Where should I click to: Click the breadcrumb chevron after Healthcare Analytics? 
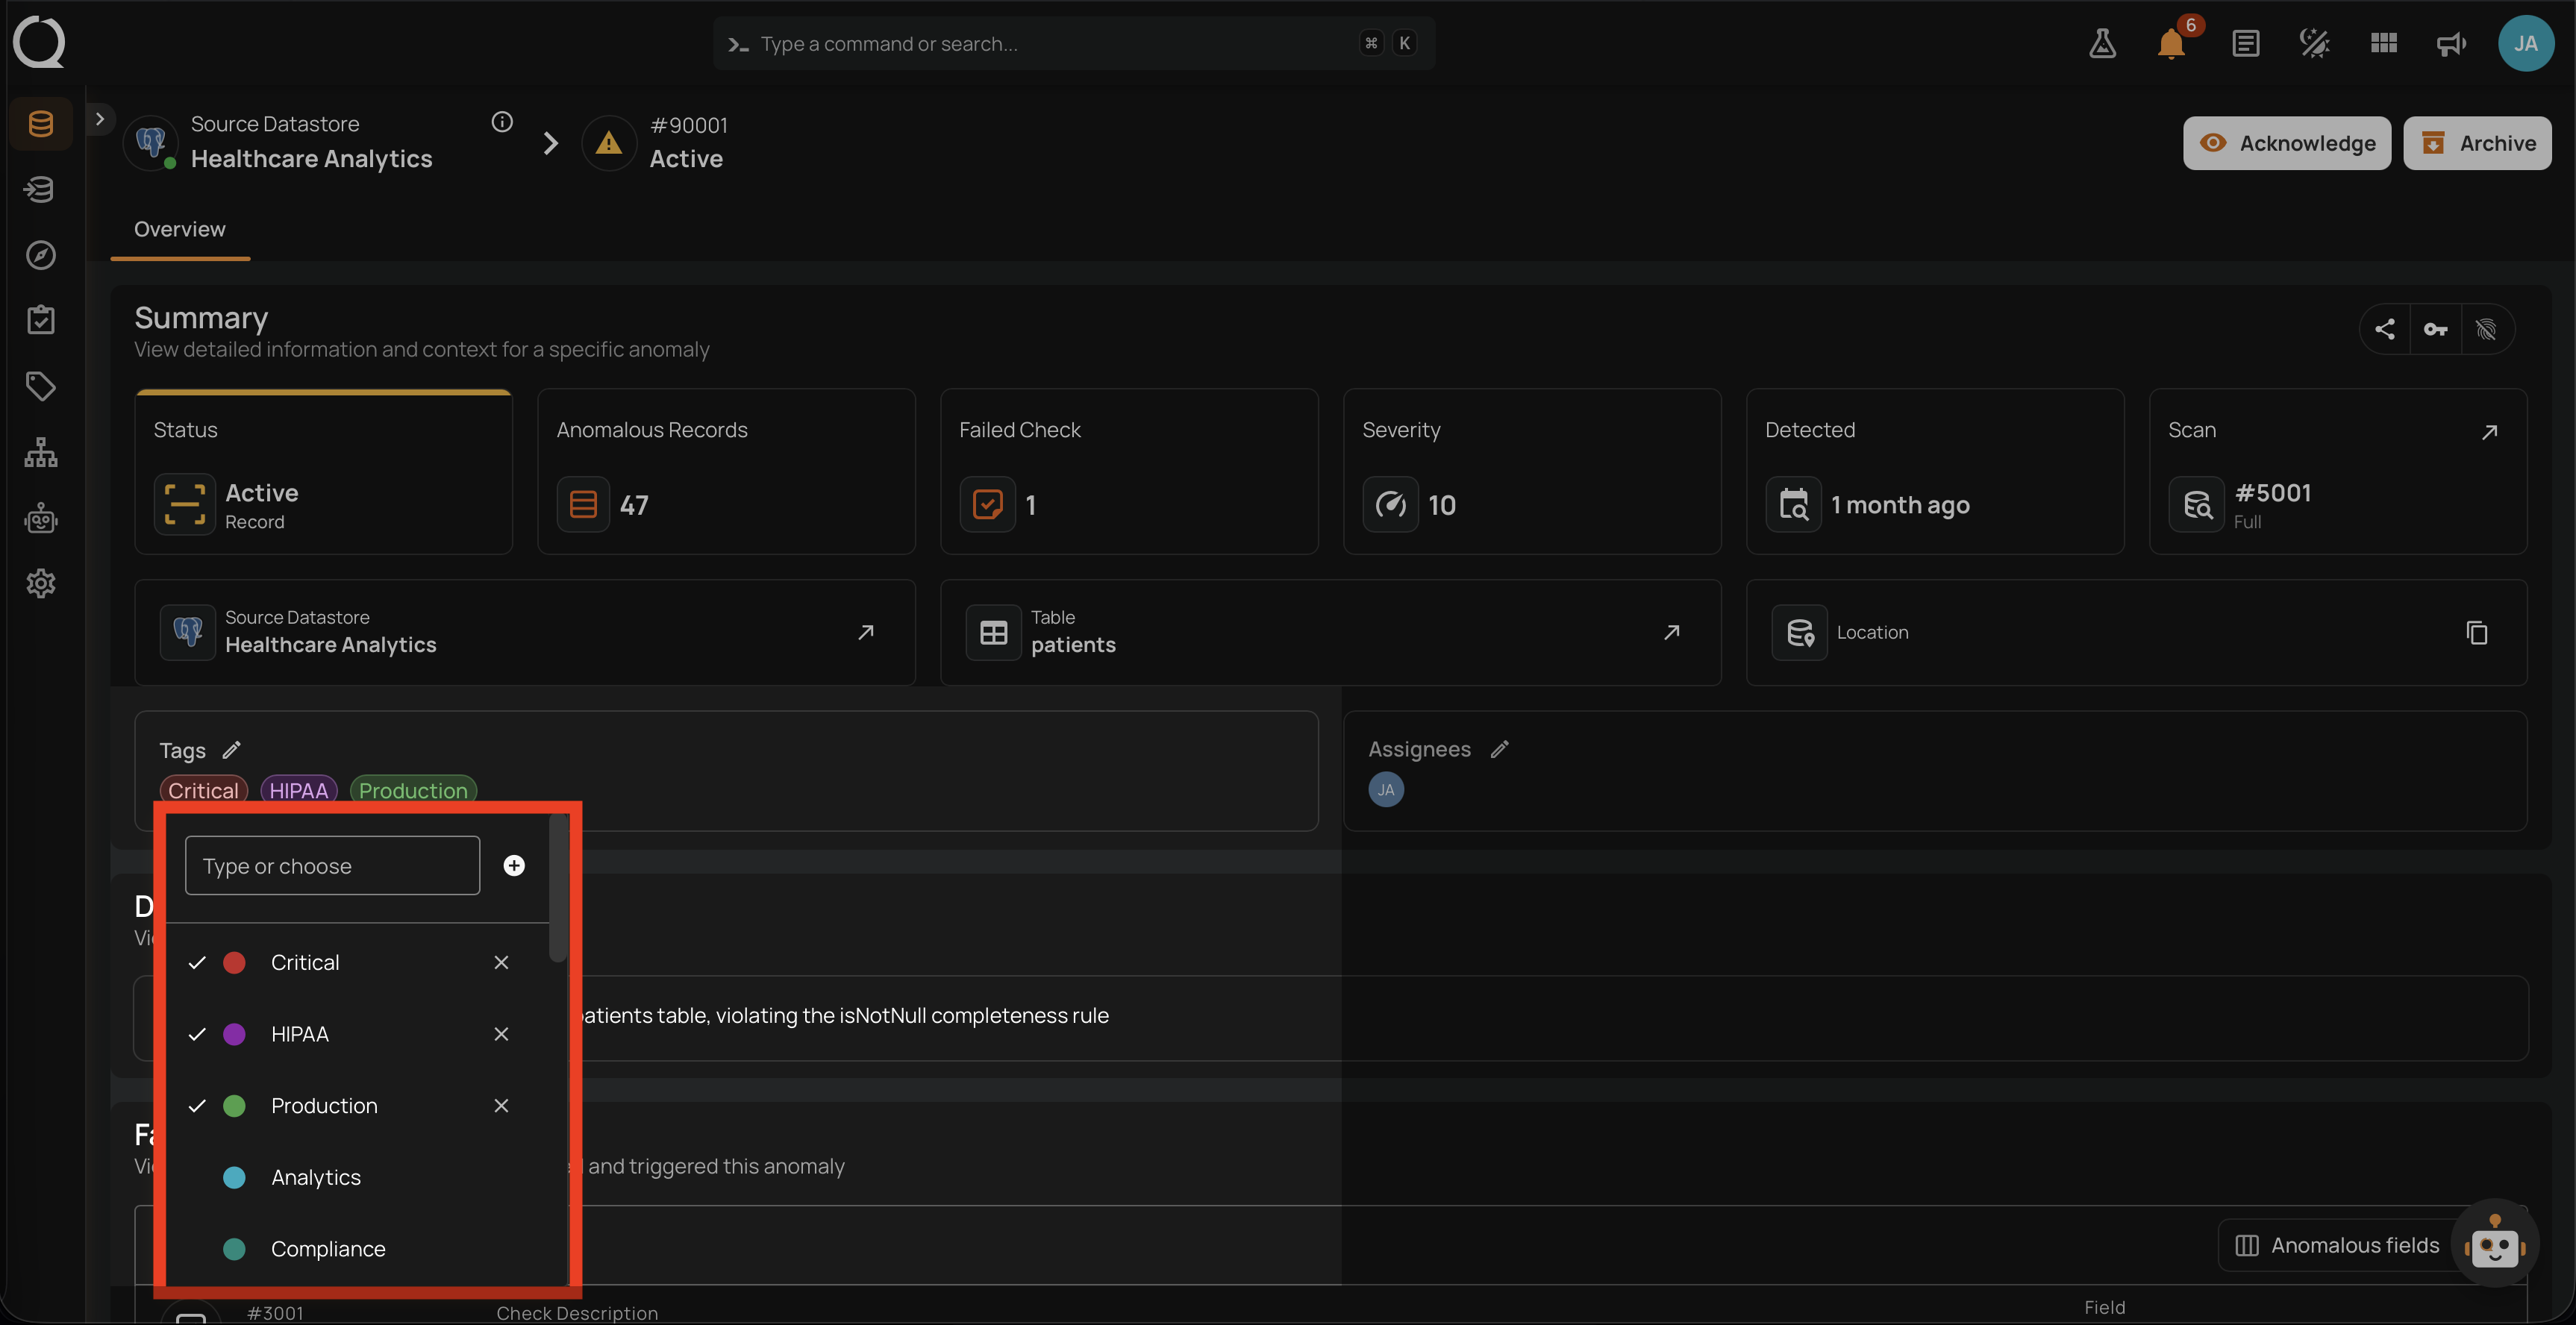pos(550,143)
